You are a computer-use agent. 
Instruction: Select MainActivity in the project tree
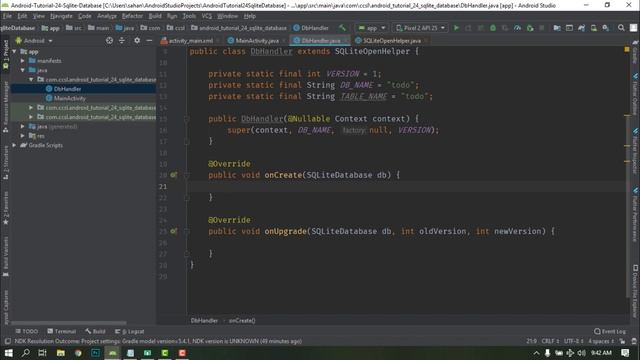pos(69,98)
